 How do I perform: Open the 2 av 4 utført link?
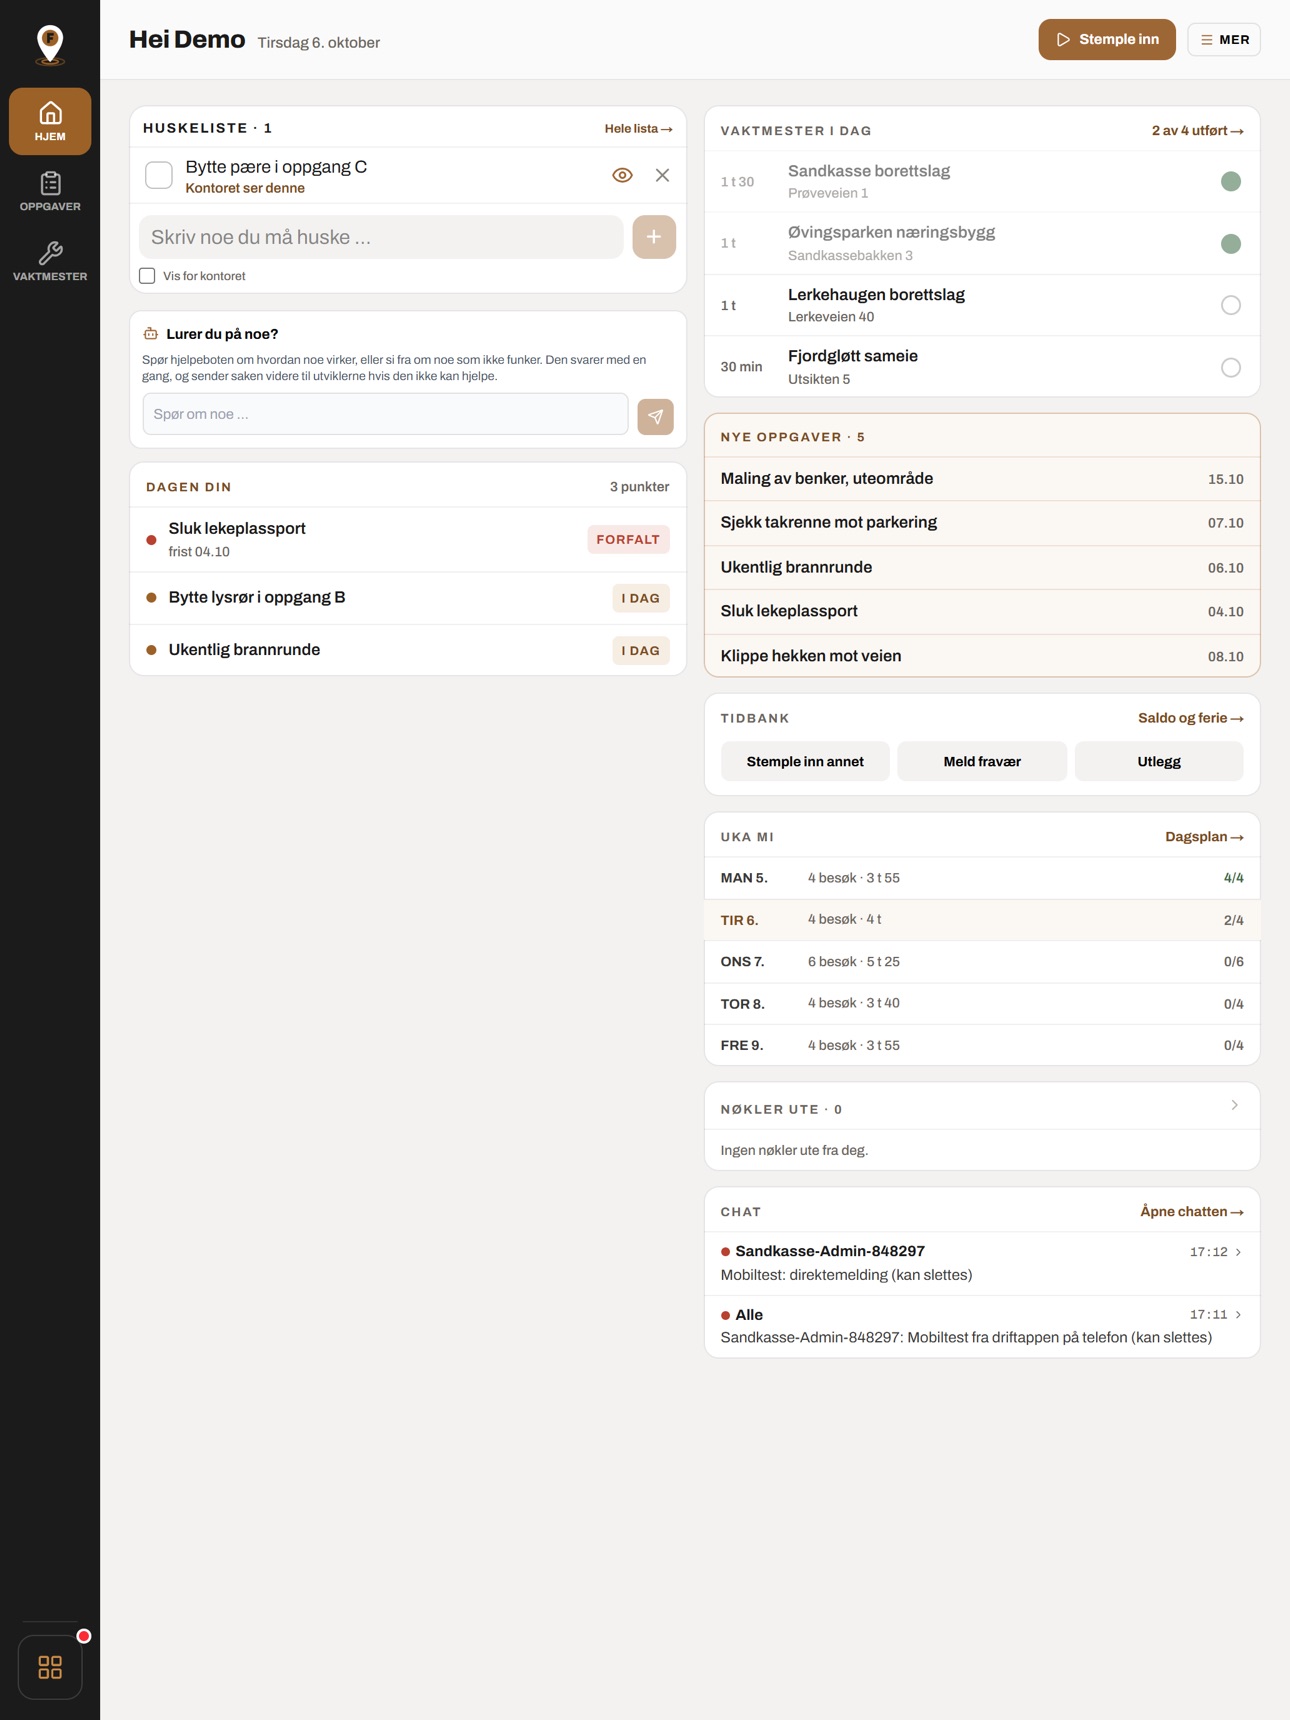click(1197, 131)
